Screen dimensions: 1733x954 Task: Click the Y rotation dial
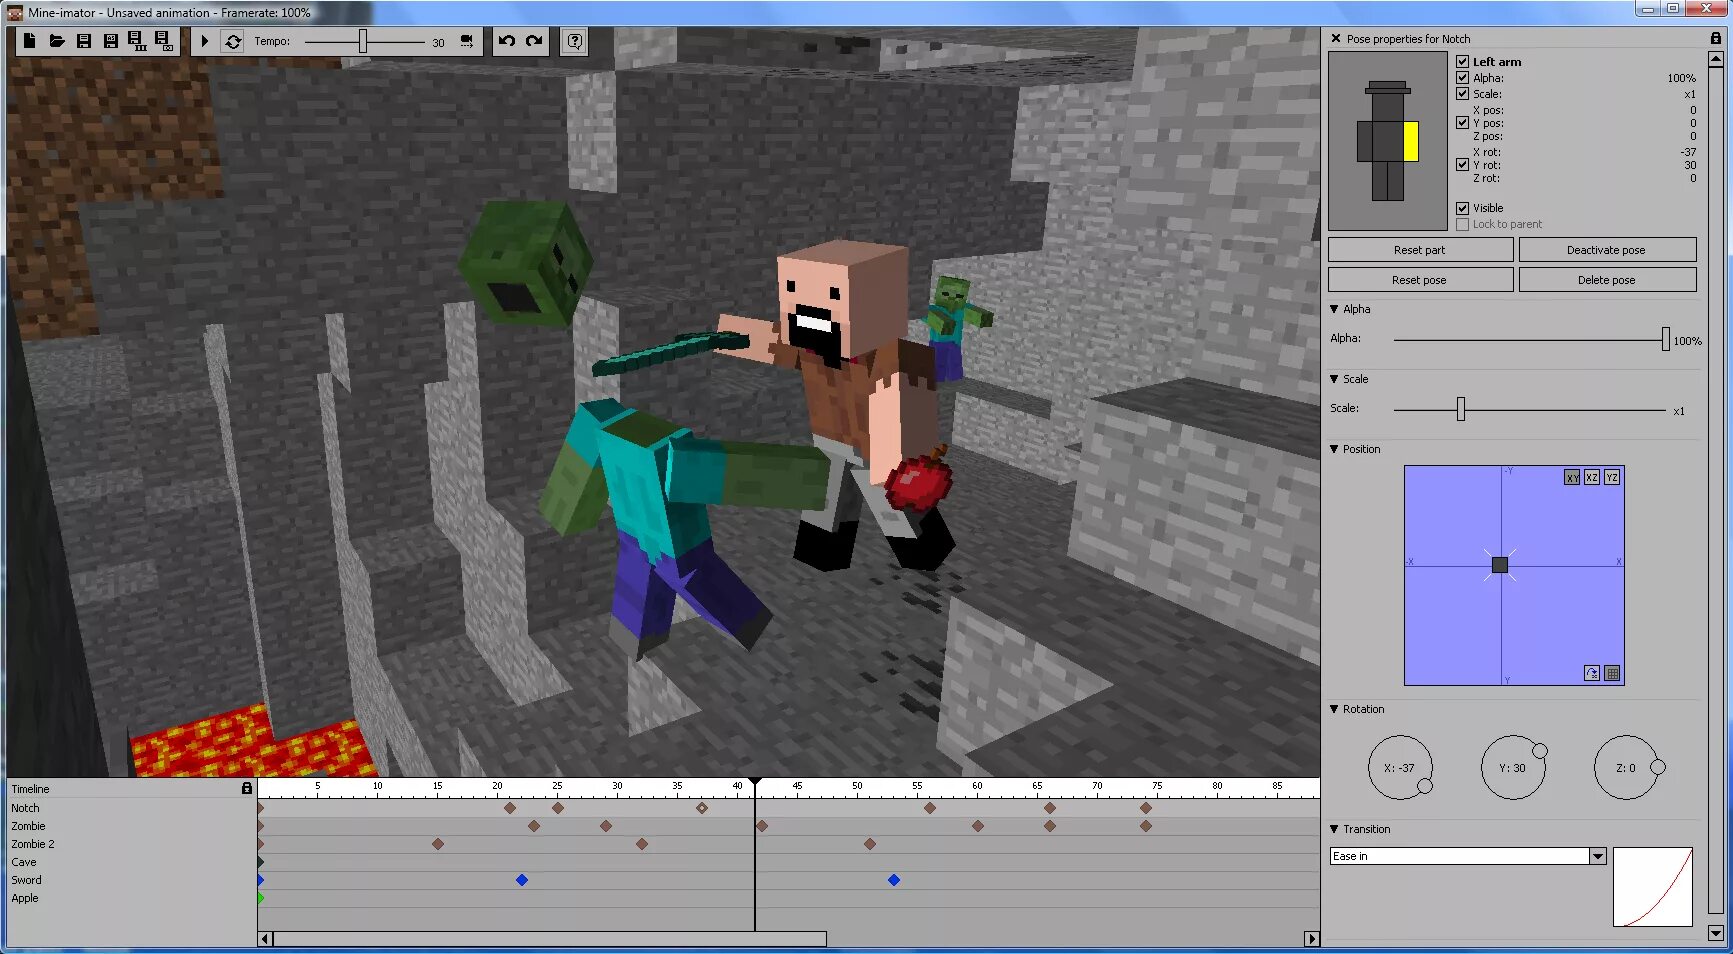[x=1513, y=768]
